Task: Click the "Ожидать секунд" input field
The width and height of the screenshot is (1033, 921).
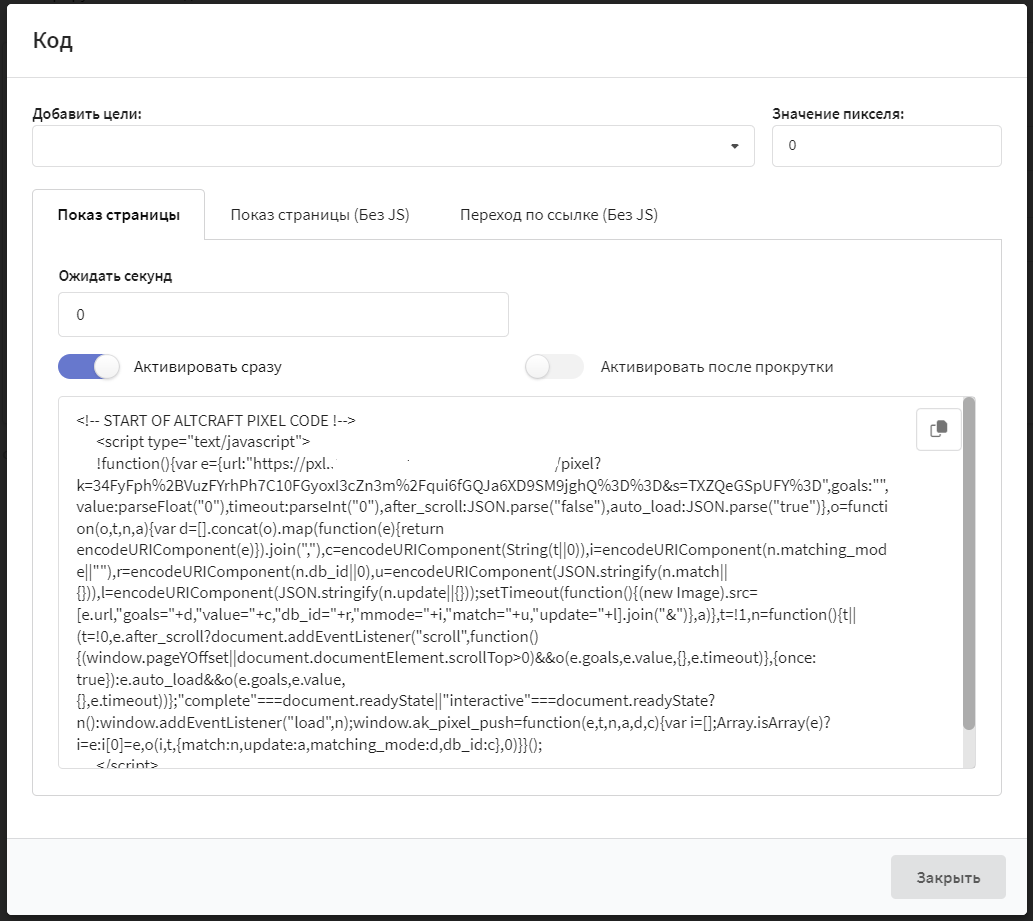Action: tap(283, 314)
